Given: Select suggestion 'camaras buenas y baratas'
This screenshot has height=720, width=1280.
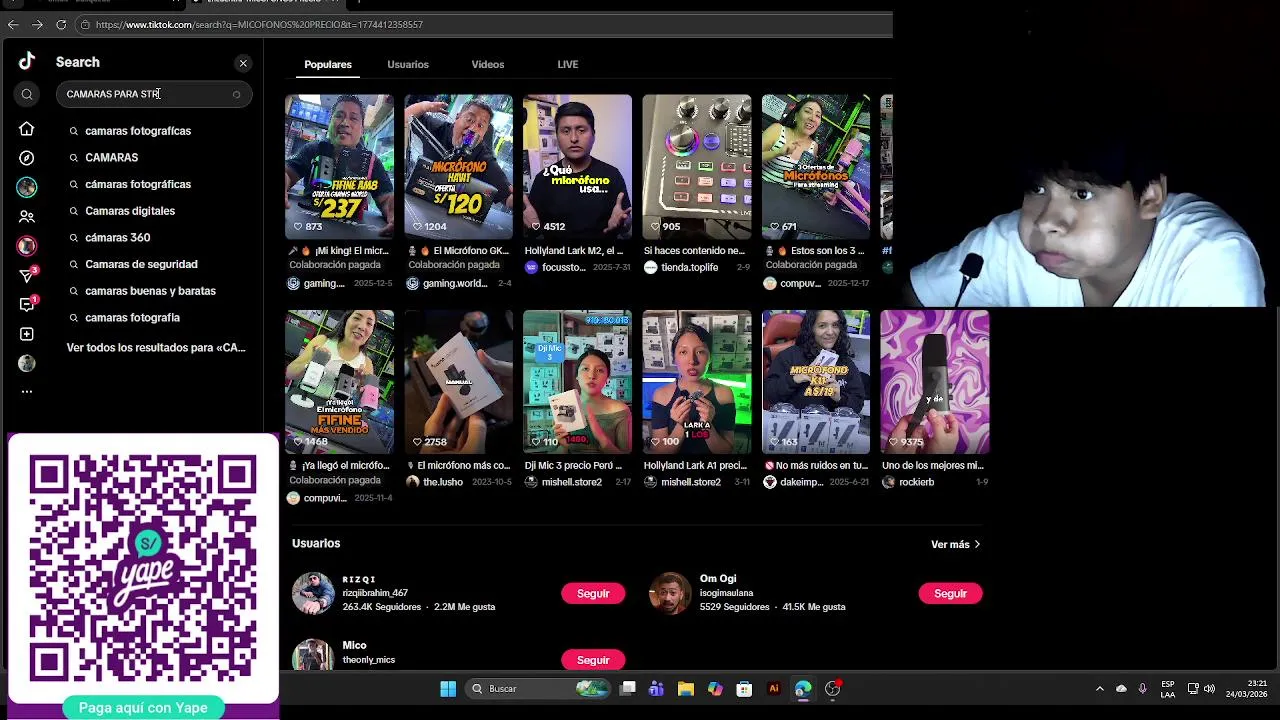Looking at the screenshot, I should tap(150, 291).
